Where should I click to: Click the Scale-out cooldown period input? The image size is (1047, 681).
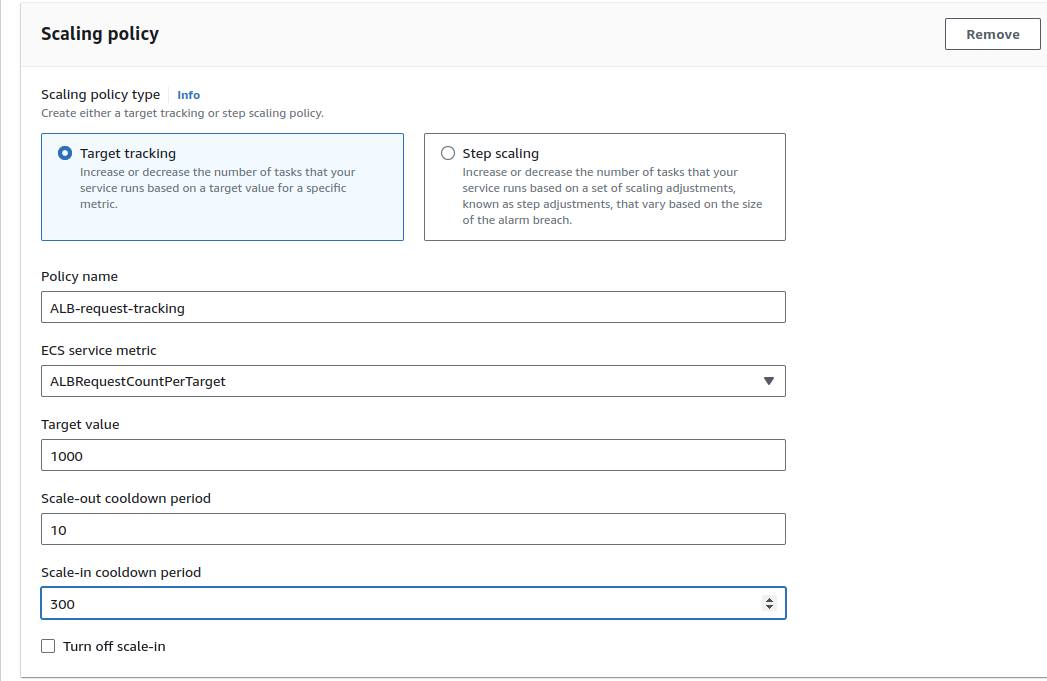(x=412, y=529)
